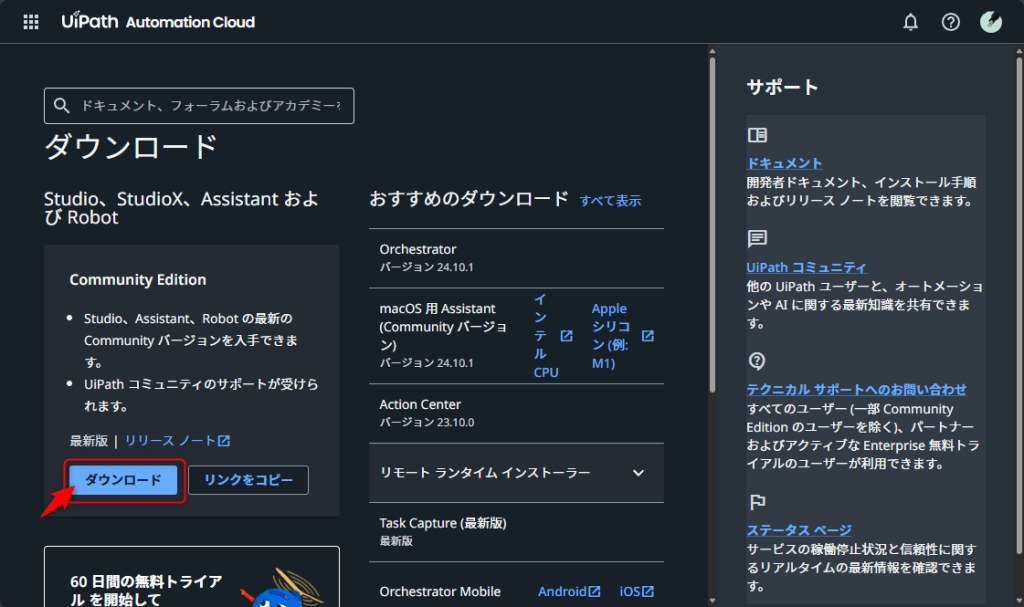Image resolution: width=1024 pixels, height=607 pixels.
Task: Click the ダウンロード page title
Action: [131, 146]
